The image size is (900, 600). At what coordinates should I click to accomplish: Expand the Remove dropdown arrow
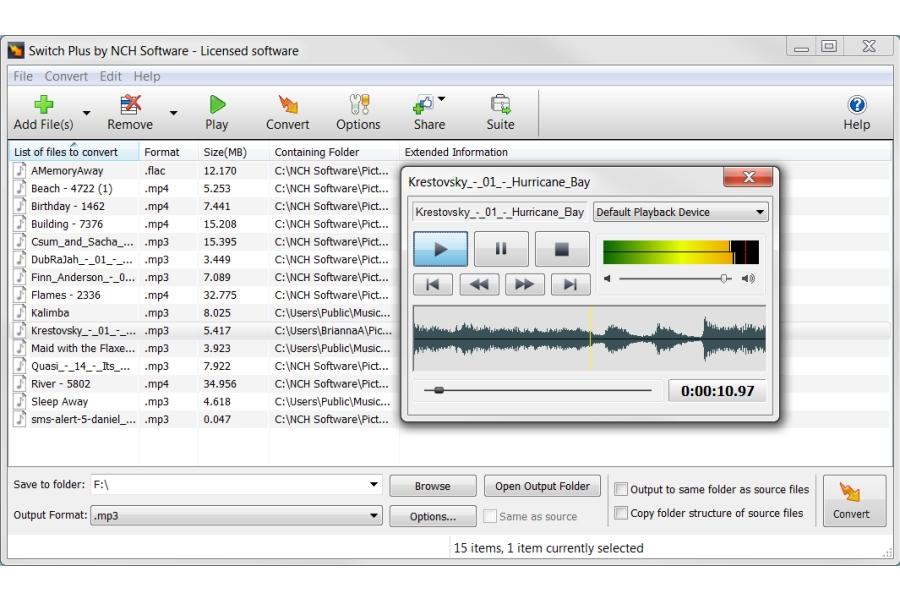pos(173,113)
